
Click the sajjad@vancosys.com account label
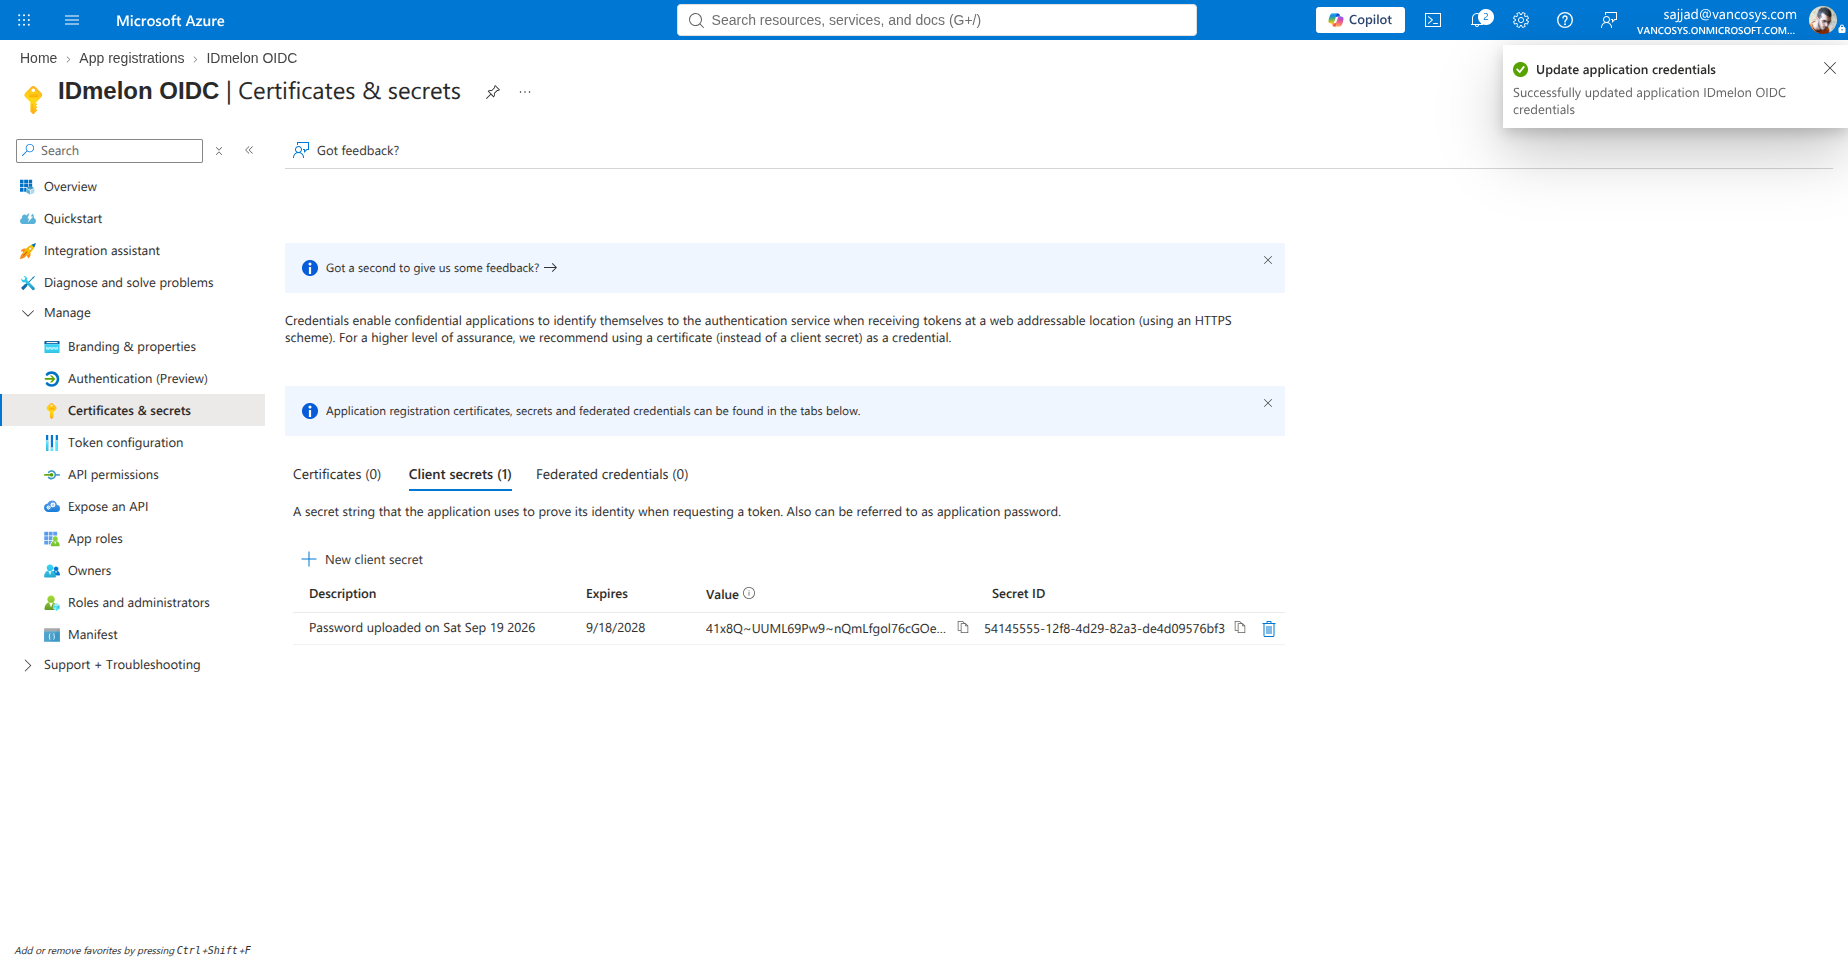(x=1730, y=14)
